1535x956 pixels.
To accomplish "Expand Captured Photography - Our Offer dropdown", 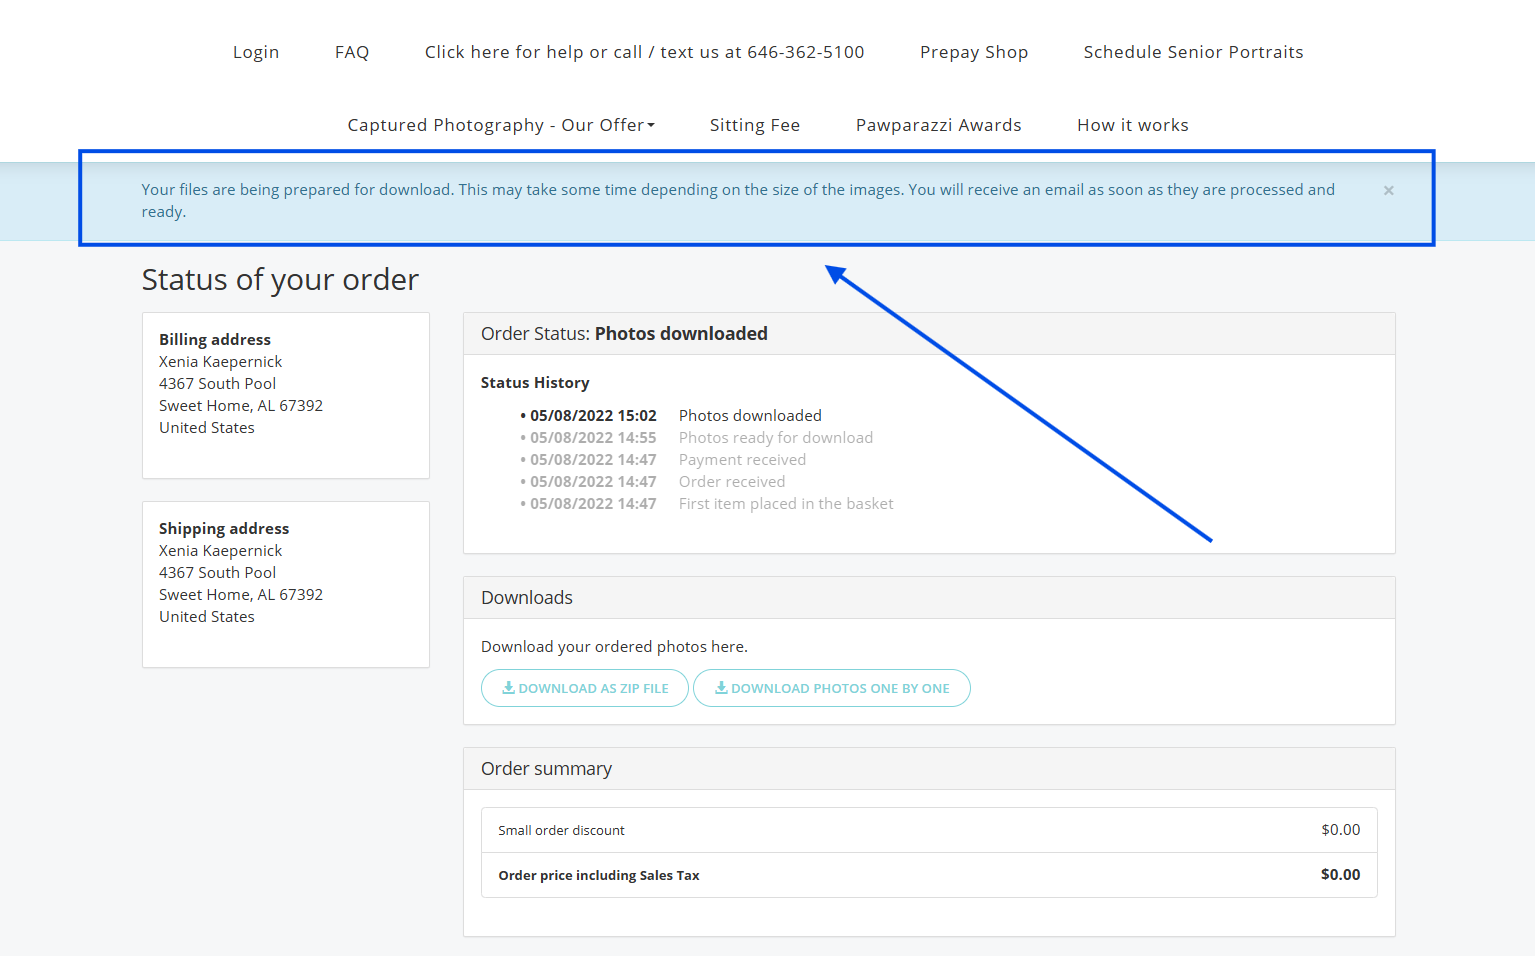I will (501, 125).
